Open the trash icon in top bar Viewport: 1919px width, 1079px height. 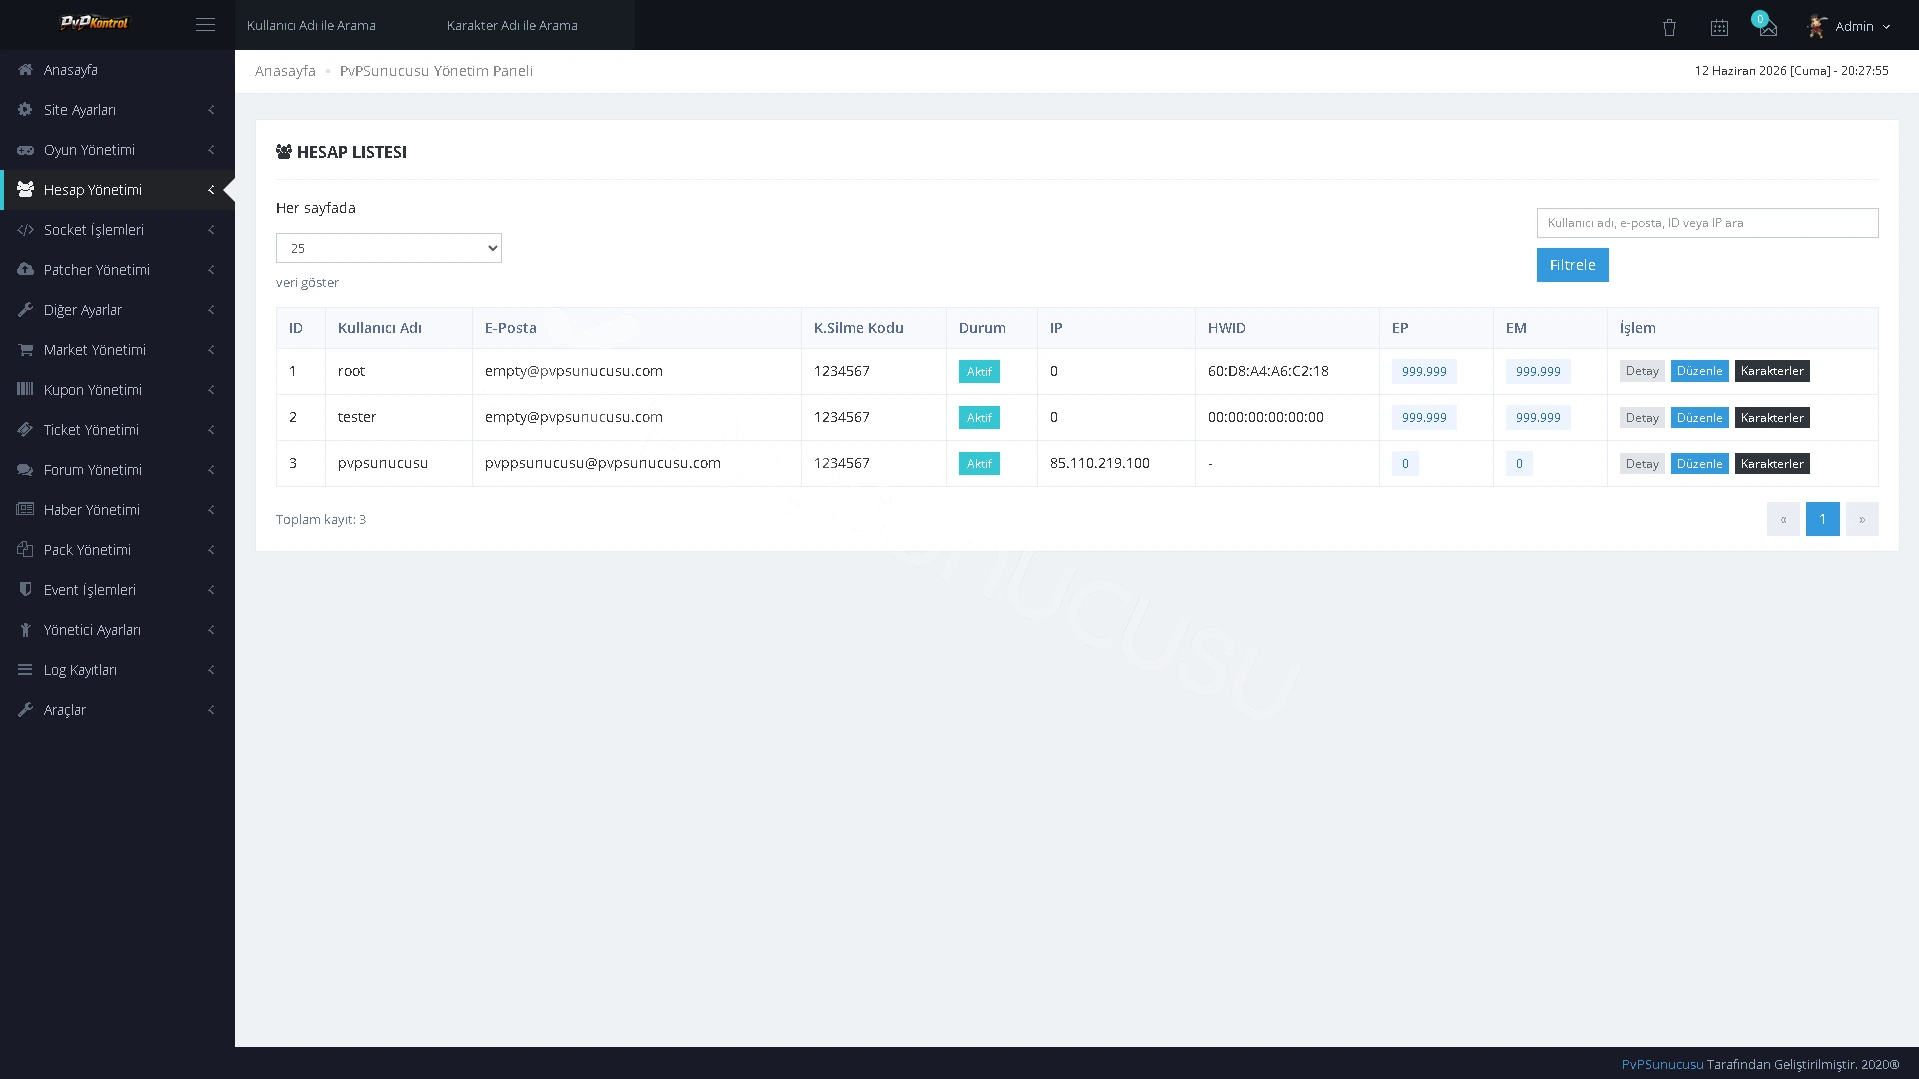(1669, 27)
